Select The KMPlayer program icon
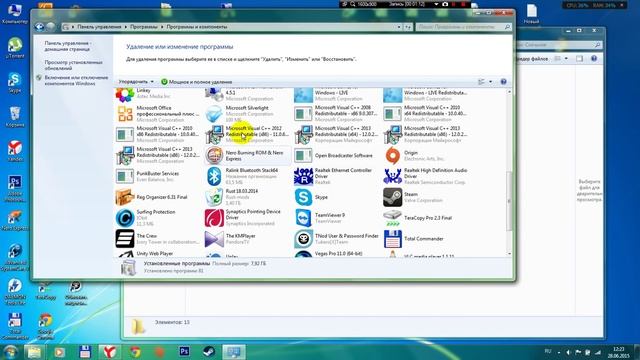640x360 pixels. click(x=214, y=239)
